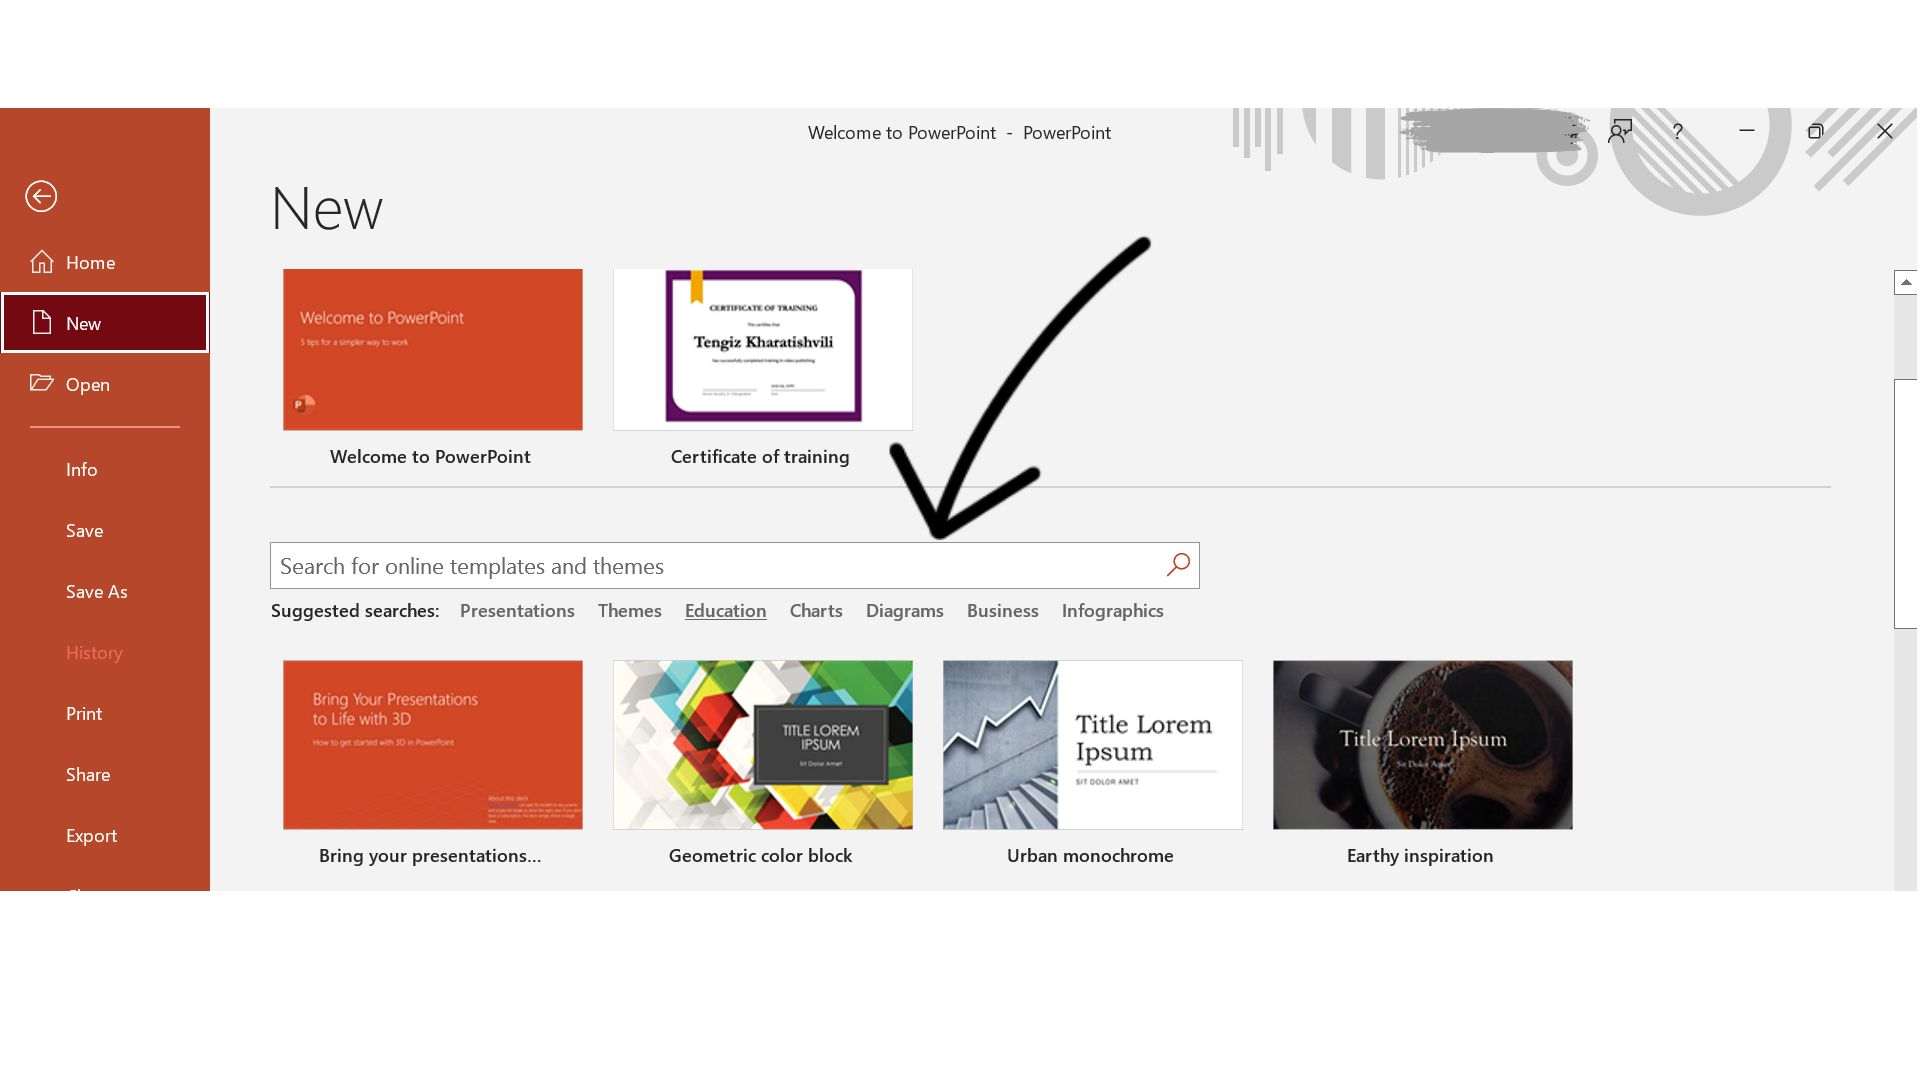Screen dimensions: 1920x1080
Task: Minimize the PowerPoint window
Action: (1747, 131)
